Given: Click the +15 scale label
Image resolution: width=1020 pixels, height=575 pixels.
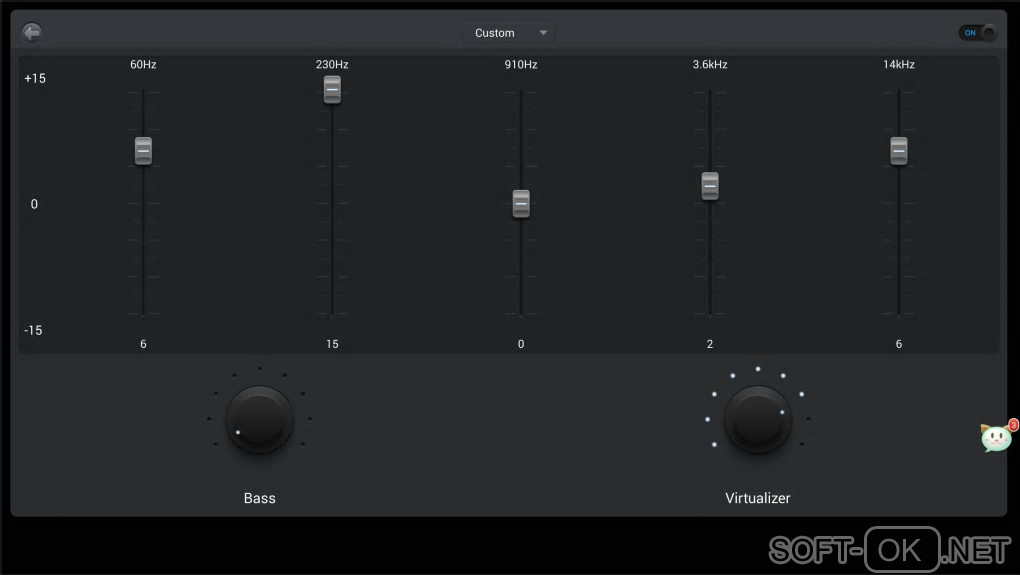Looking at the screenshot, I should click(x=35, y=79).
